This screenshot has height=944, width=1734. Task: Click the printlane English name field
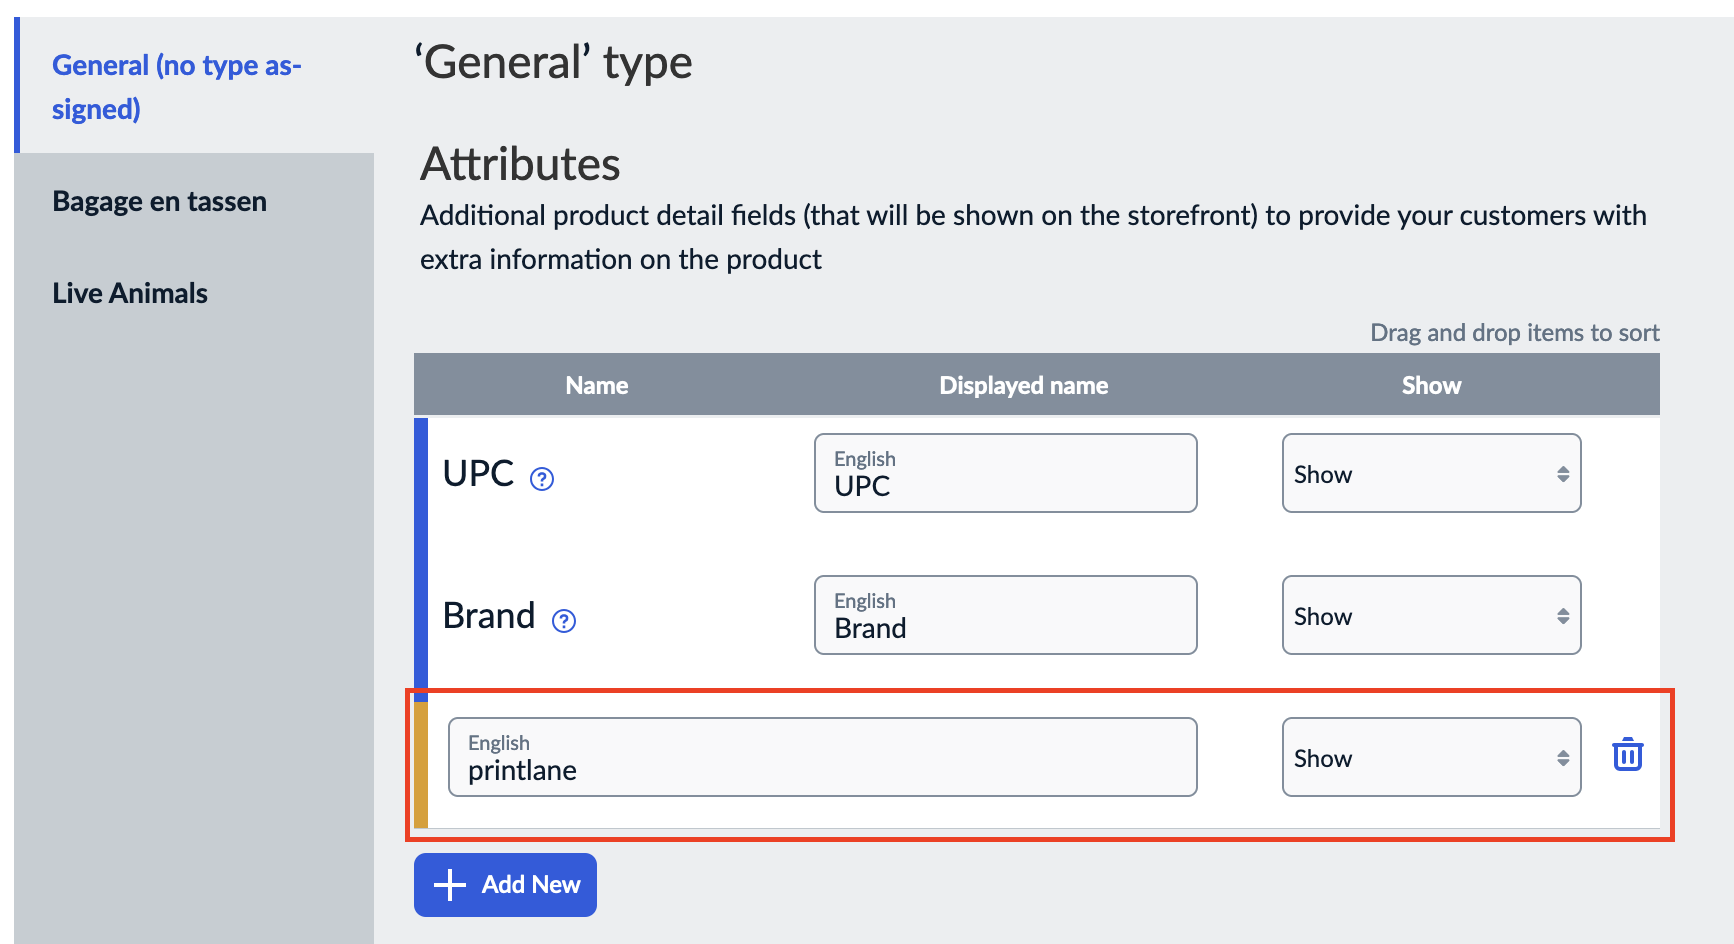point(822,757)
